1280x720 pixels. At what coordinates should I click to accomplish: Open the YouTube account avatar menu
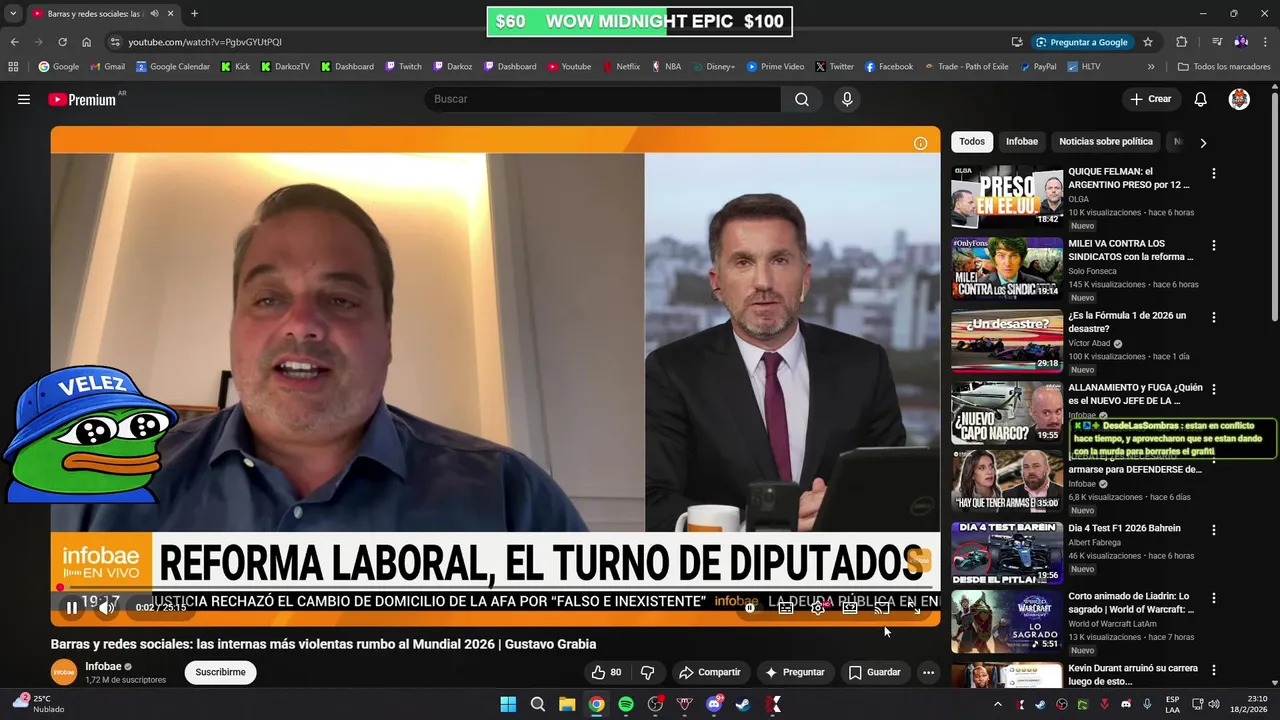[1239, 99]
